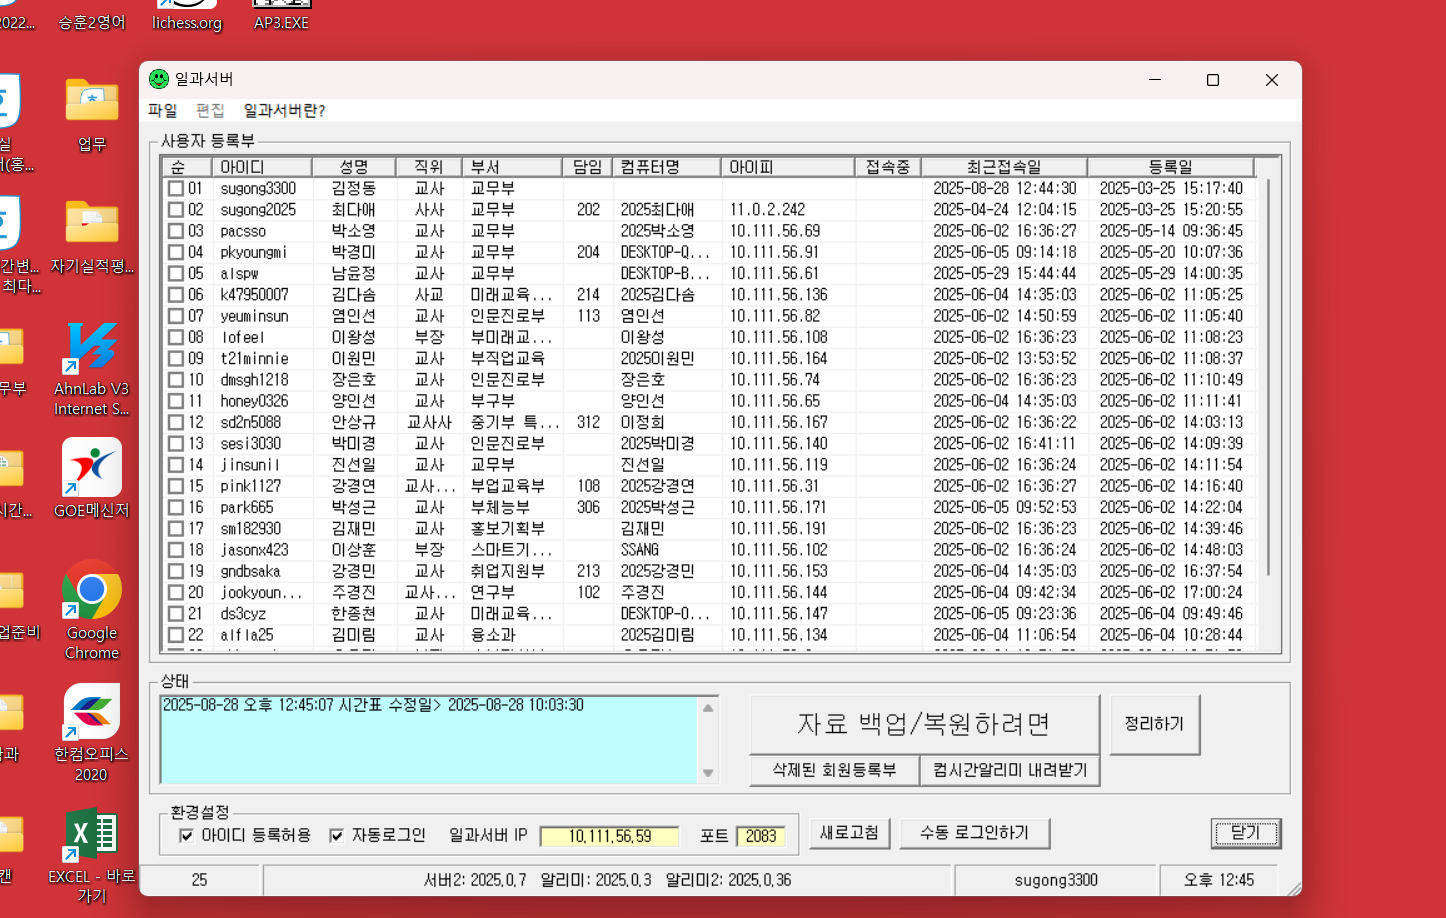Click the 새로고침 button
Screen dimensions: 1446x918
point(849,833)
